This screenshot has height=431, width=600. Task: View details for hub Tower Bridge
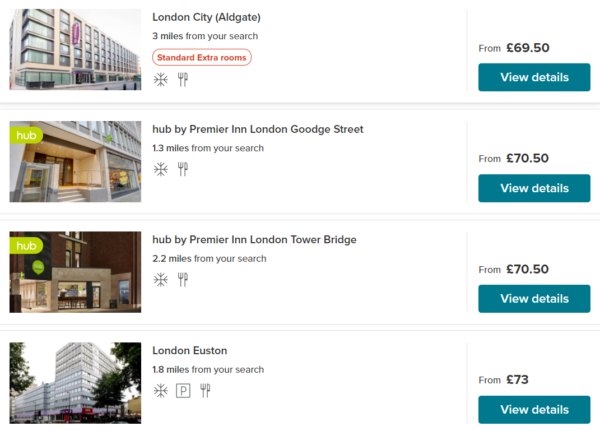coord(534,298)
